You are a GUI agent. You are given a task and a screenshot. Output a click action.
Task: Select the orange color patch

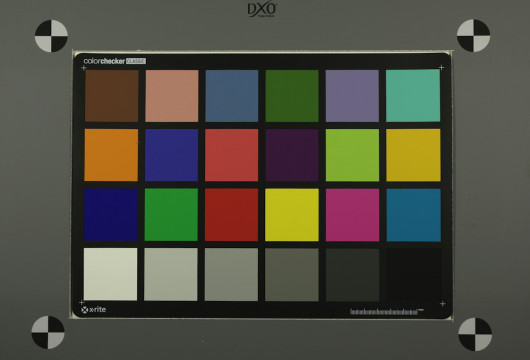(x=111, y=155)
